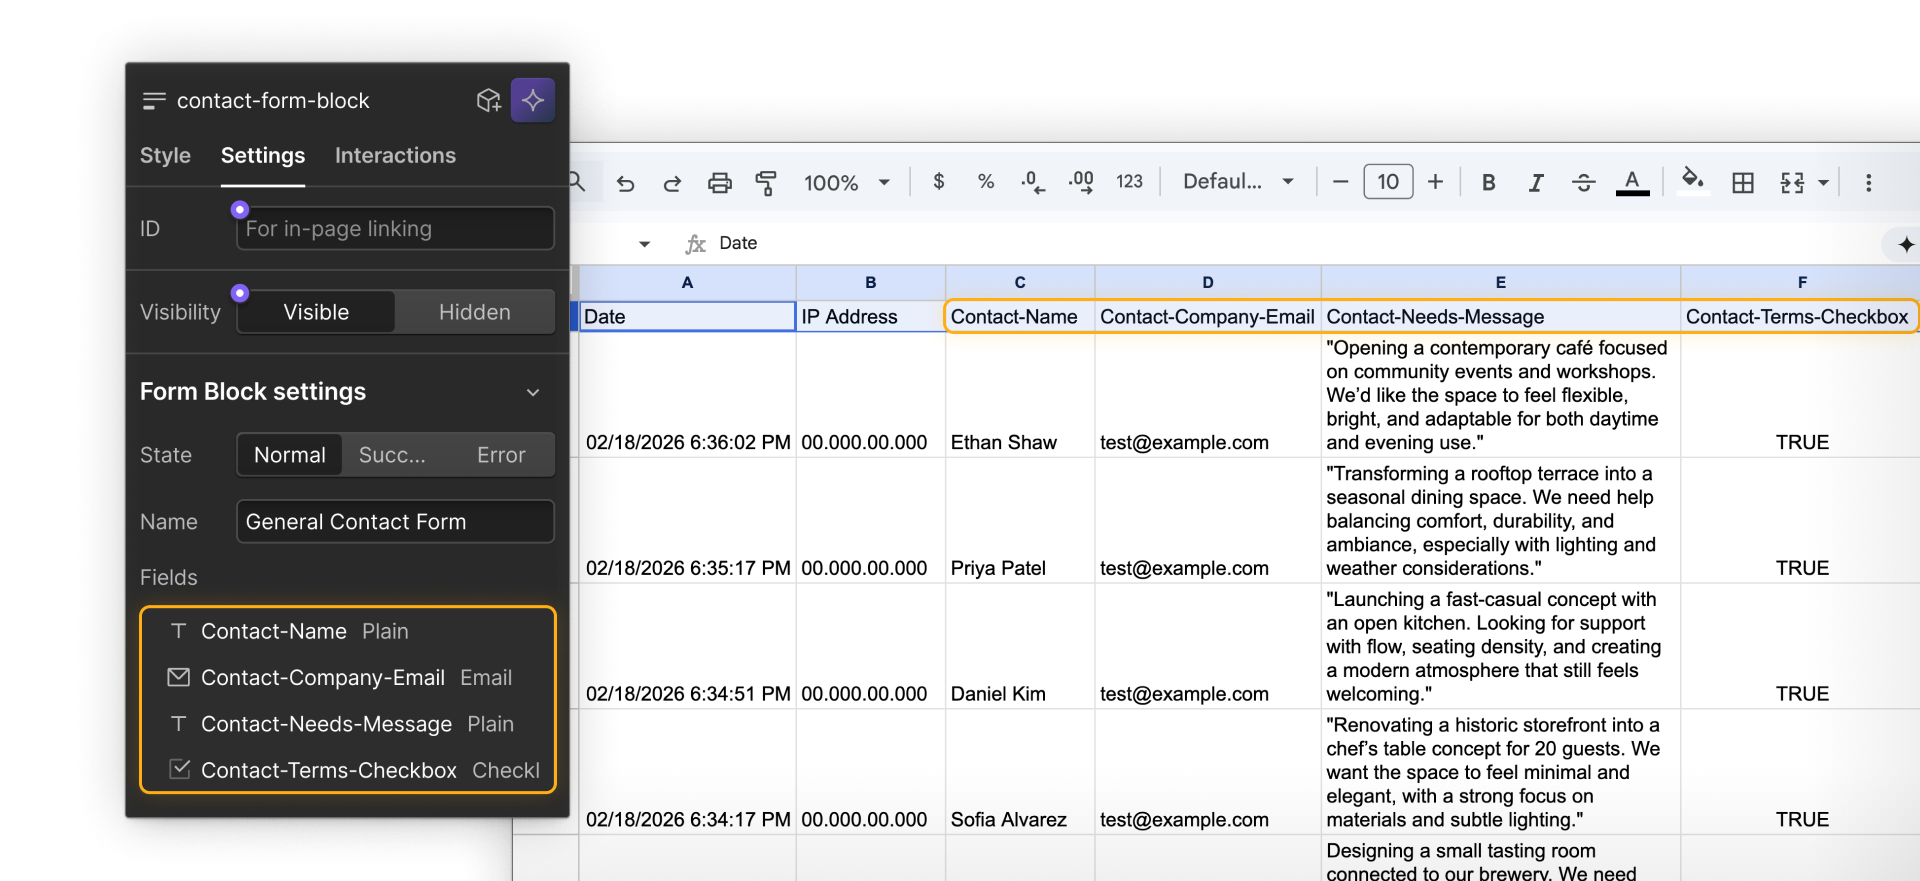1920x881 pixels.
Task: Click the Gemini sparkle icon in Sheets
Action: pos(1906,244)
